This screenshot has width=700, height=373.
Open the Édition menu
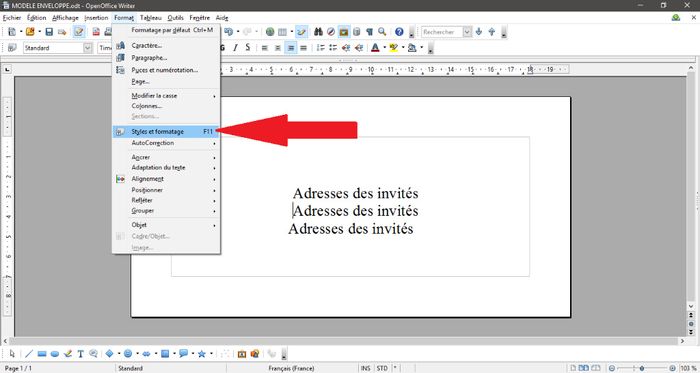tap(37, 18)
